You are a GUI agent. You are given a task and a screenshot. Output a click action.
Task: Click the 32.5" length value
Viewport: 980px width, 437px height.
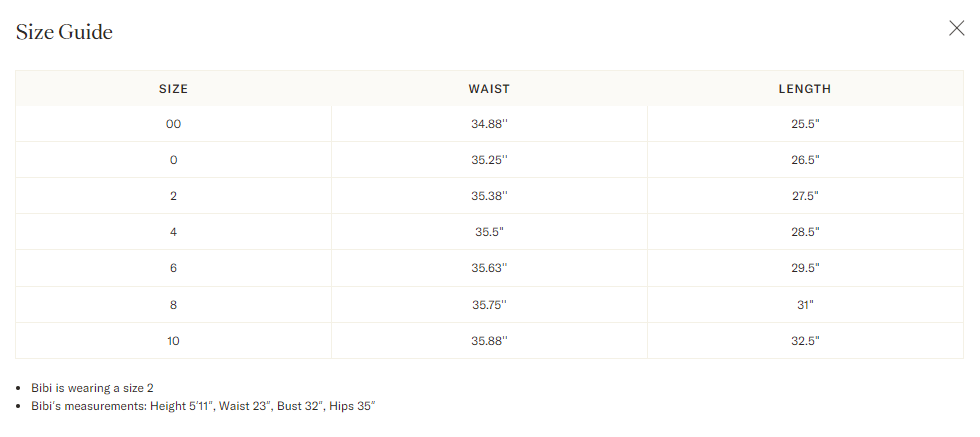point(805,341)
